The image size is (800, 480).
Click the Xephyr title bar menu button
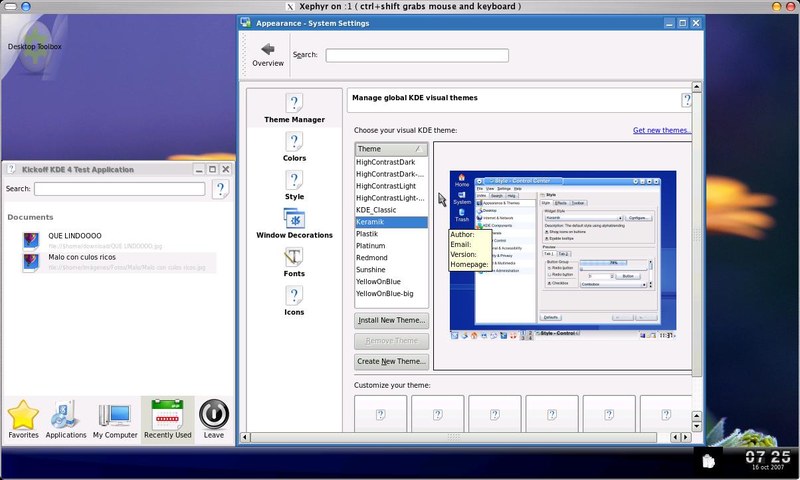click(x=11, y=6)
